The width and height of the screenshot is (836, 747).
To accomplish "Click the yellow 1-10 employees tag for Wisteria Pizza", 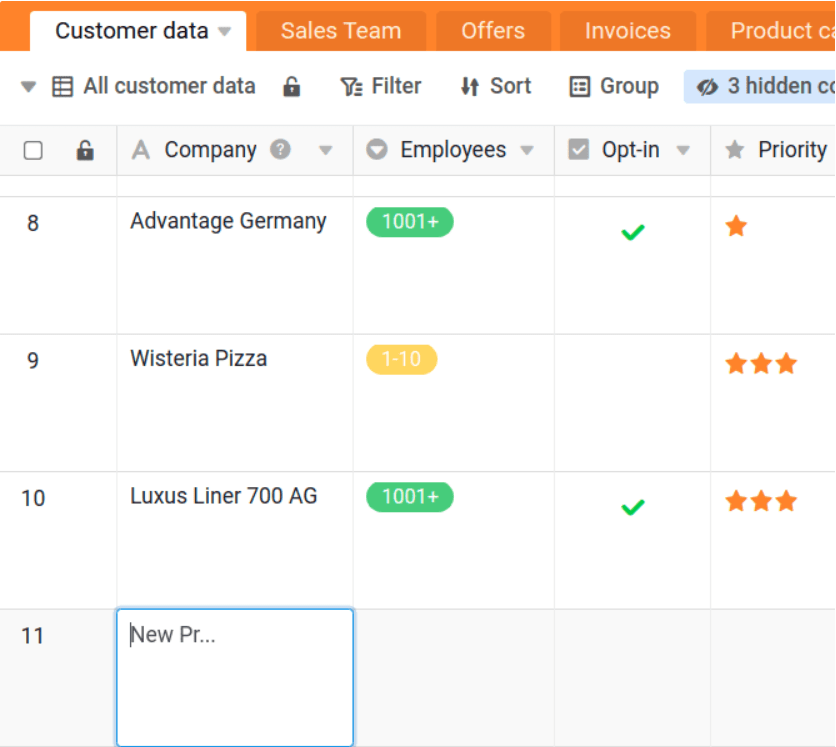I will pyautogui.click(x=401, y=359).
